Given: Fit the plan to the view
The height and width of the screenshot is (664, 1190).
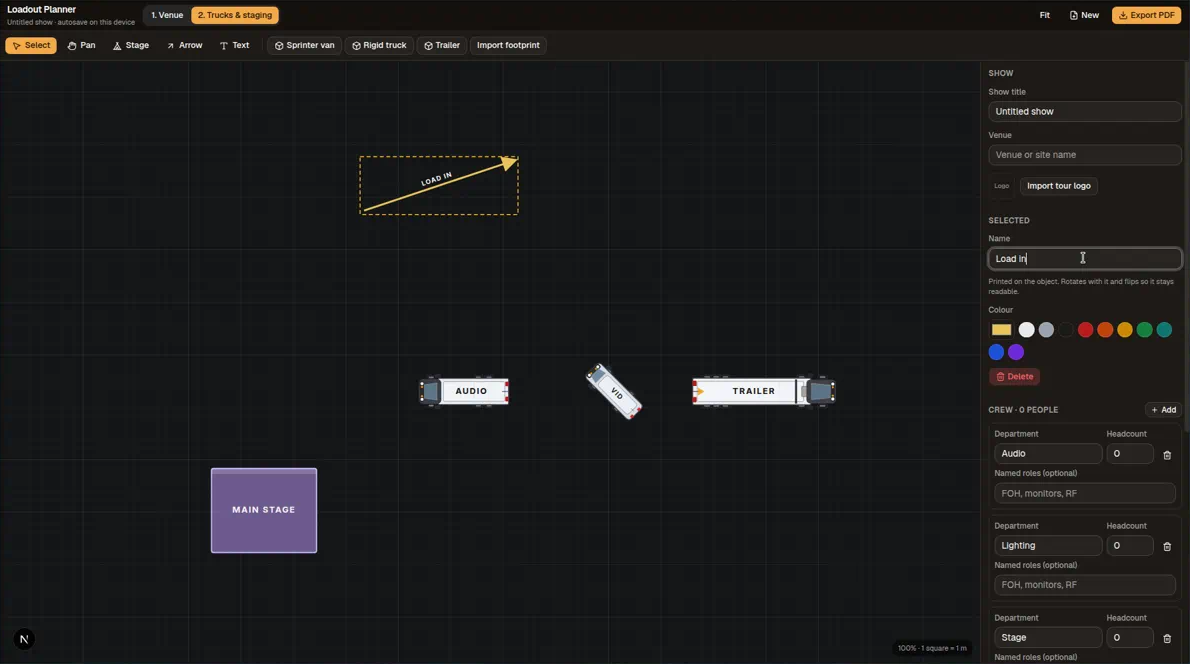Looking at the screenshot, I should pyautogui.click(x=1044, y=15).
